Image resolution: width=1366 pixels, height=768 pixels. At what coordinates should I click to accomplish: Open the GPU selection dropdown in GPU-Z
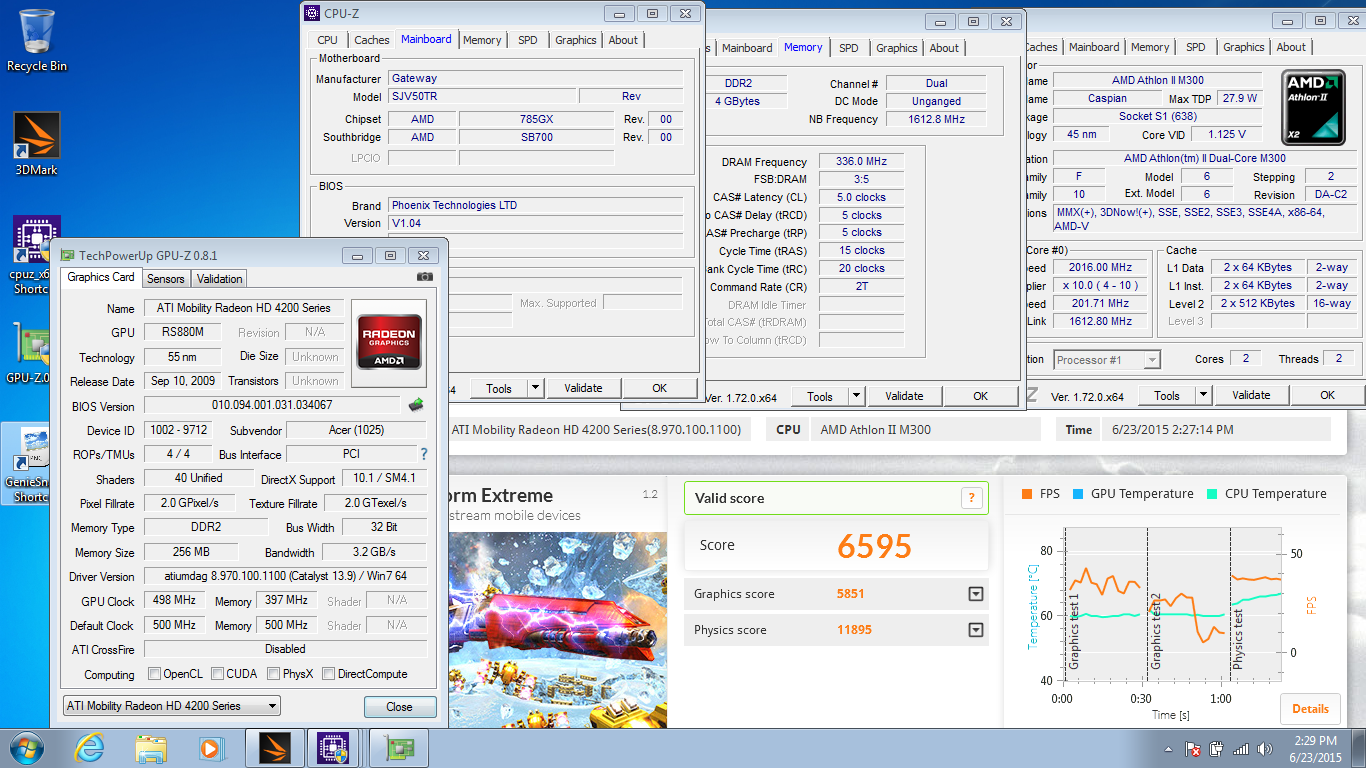click(x=171, y=706)
